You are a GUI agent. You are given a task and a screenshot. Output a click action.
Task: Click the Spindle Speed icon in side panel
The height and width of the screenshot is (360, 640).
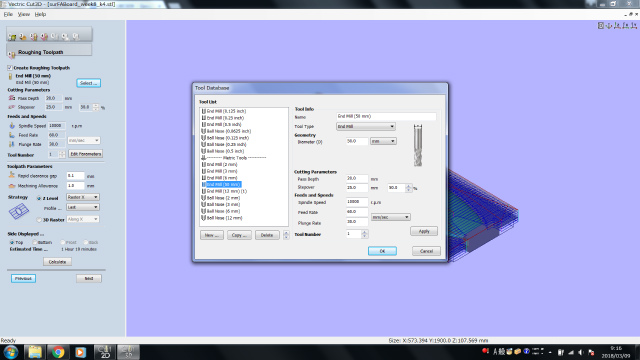coord(12,126)
